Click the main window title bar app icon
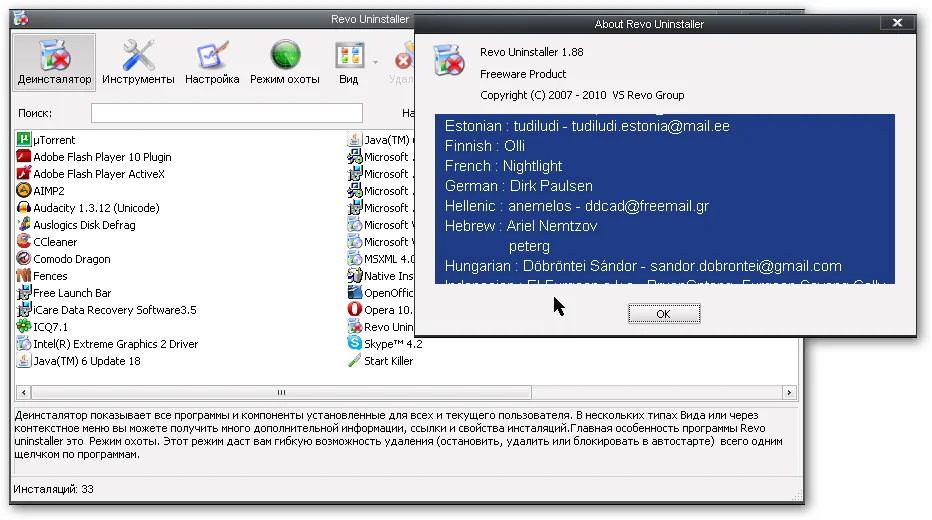The width and height of the screenshot is (932, 520). (21, 18)
